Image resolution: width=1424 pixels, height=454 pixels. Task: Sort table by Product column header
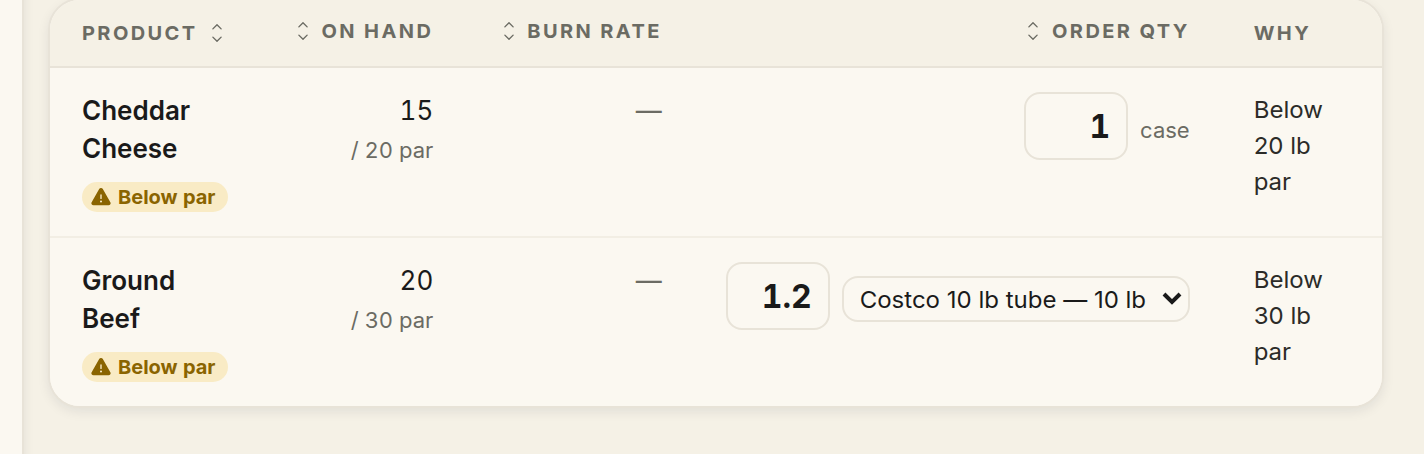click(x=139, y=33)
